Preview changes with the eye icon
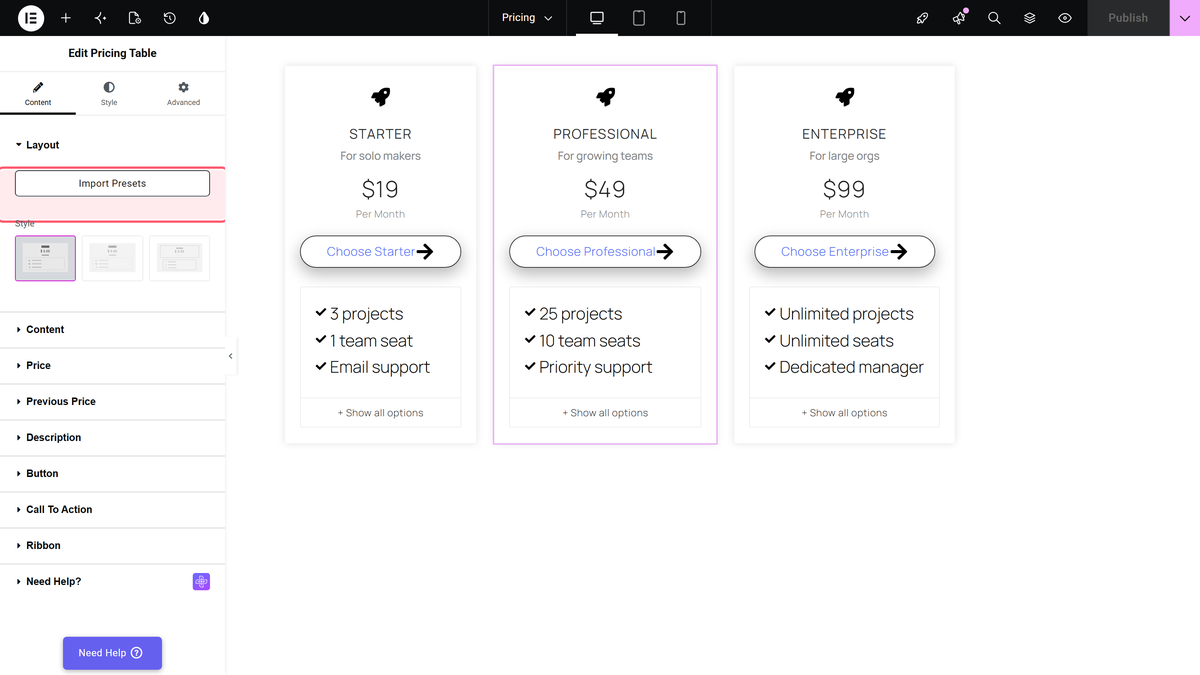Image resolution: width=1200 pixels, height=675 pixels. pos(1065,18)
